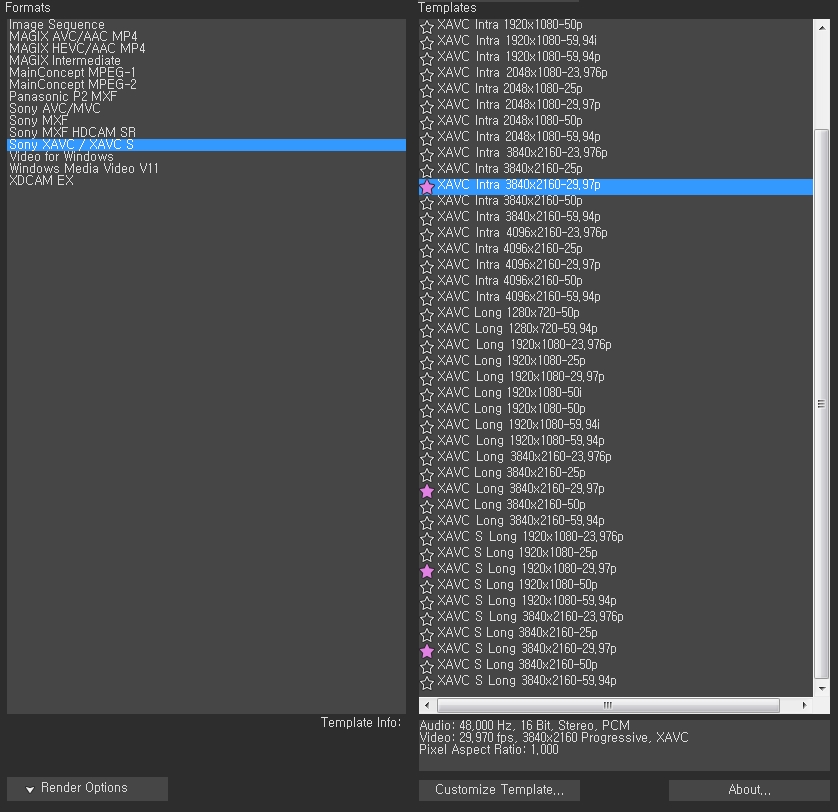Image resolution: width=838 pixels, height=812 pixels.
Task: Unstar the XAVC Long 3840x2160-29,97p favorite
Action: point(426,491)
